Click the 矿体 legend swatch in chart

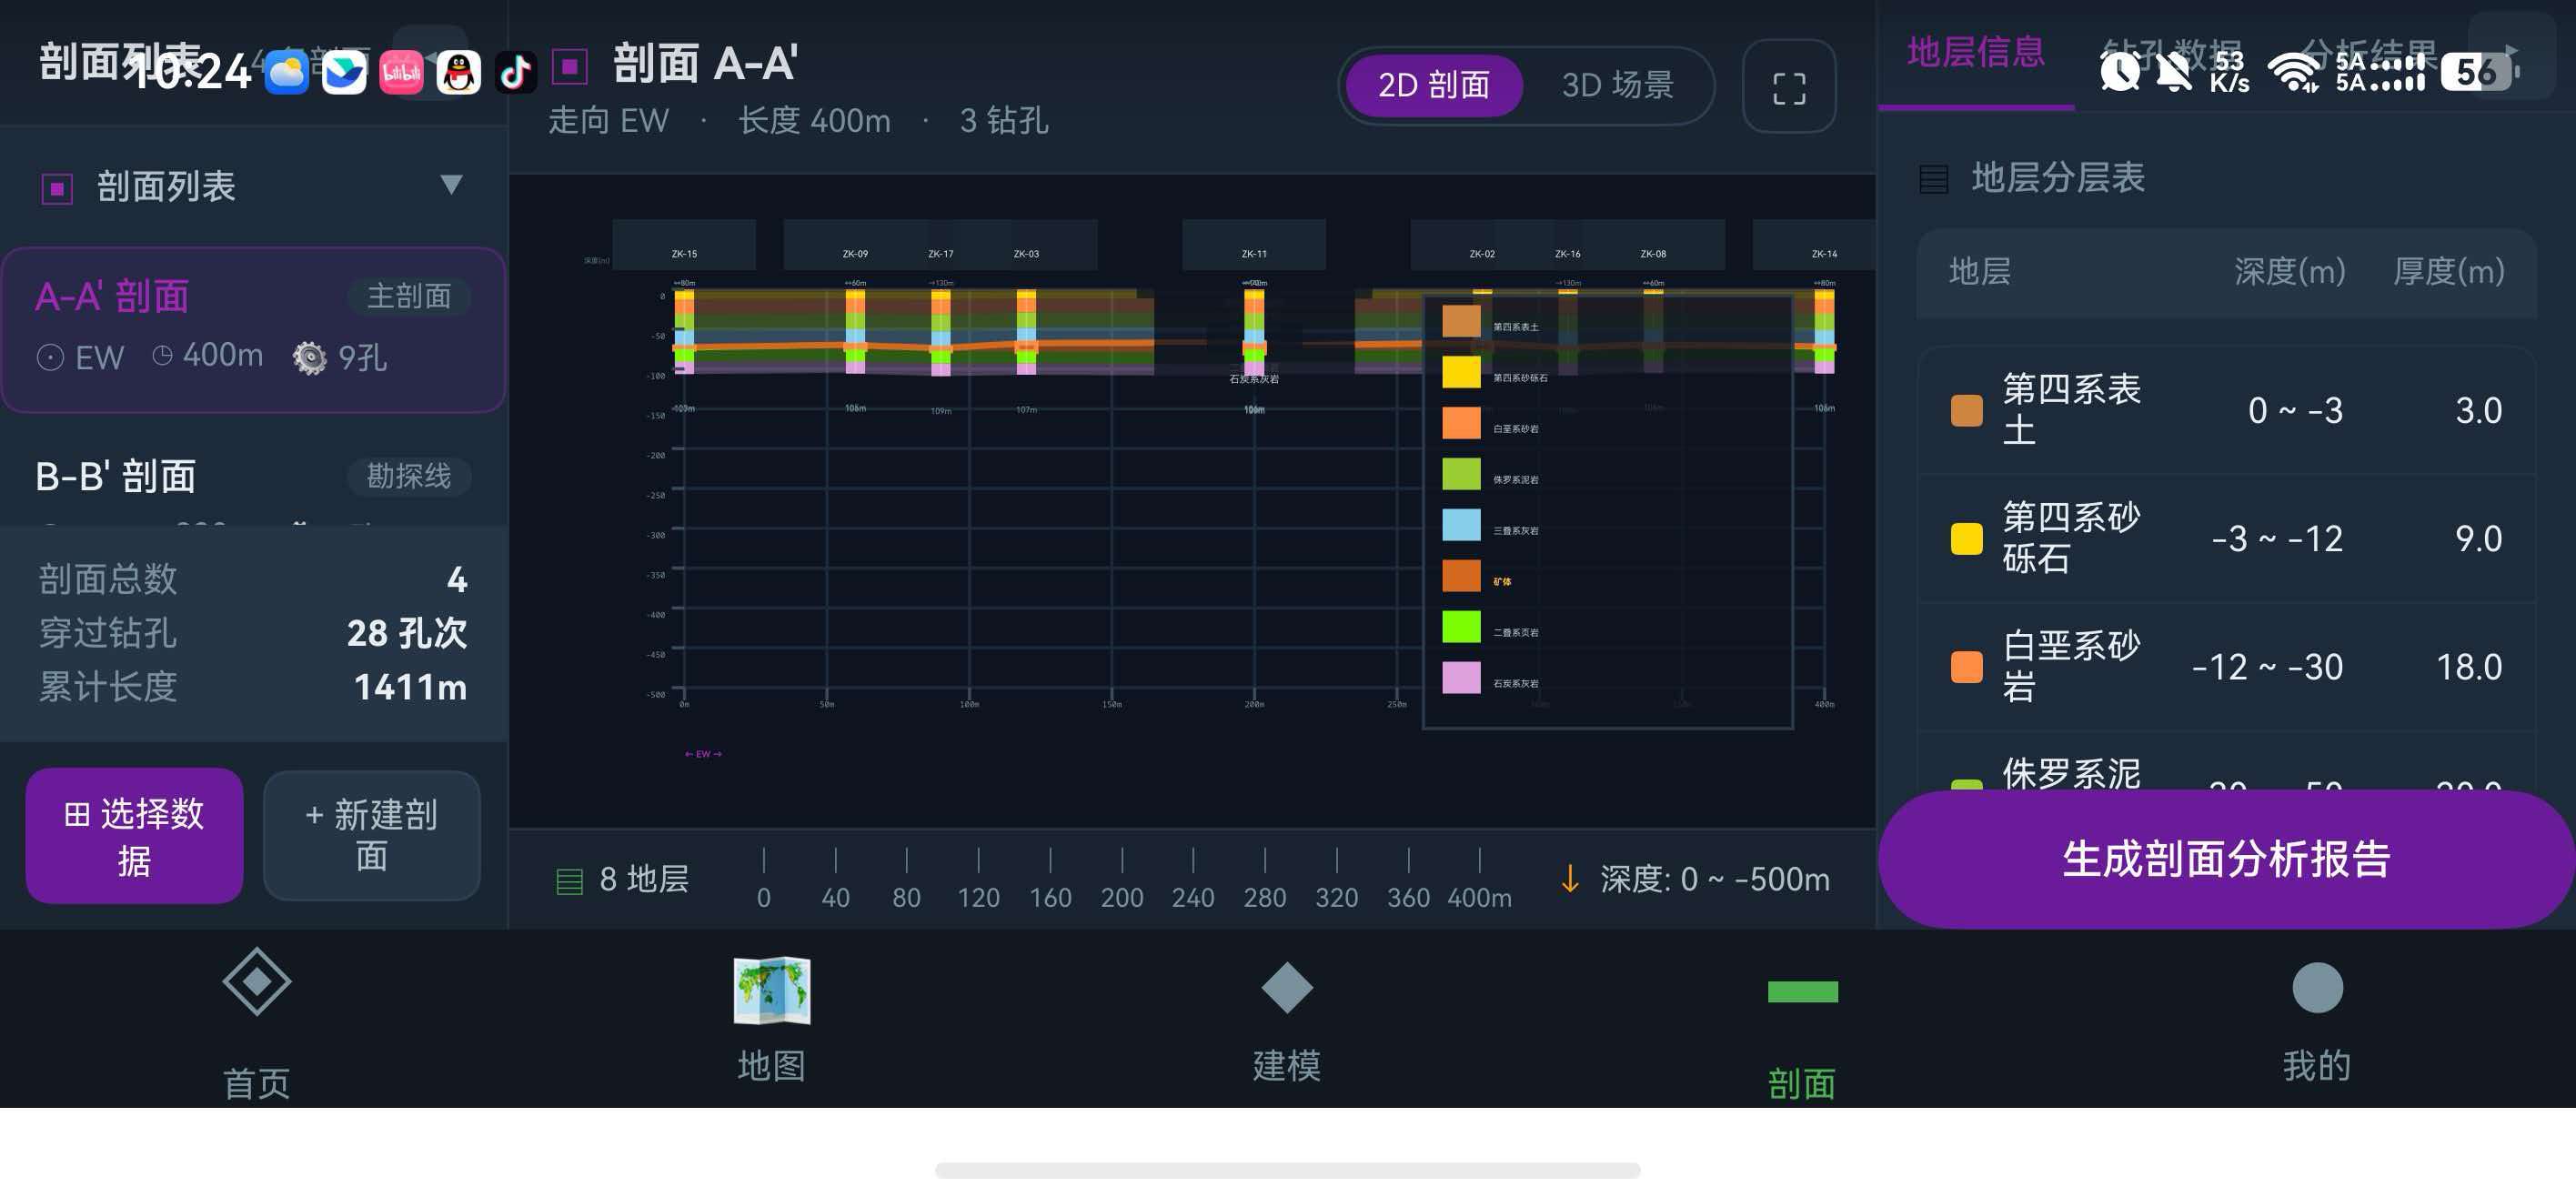pyautogui.click(x=1461, y=576)
